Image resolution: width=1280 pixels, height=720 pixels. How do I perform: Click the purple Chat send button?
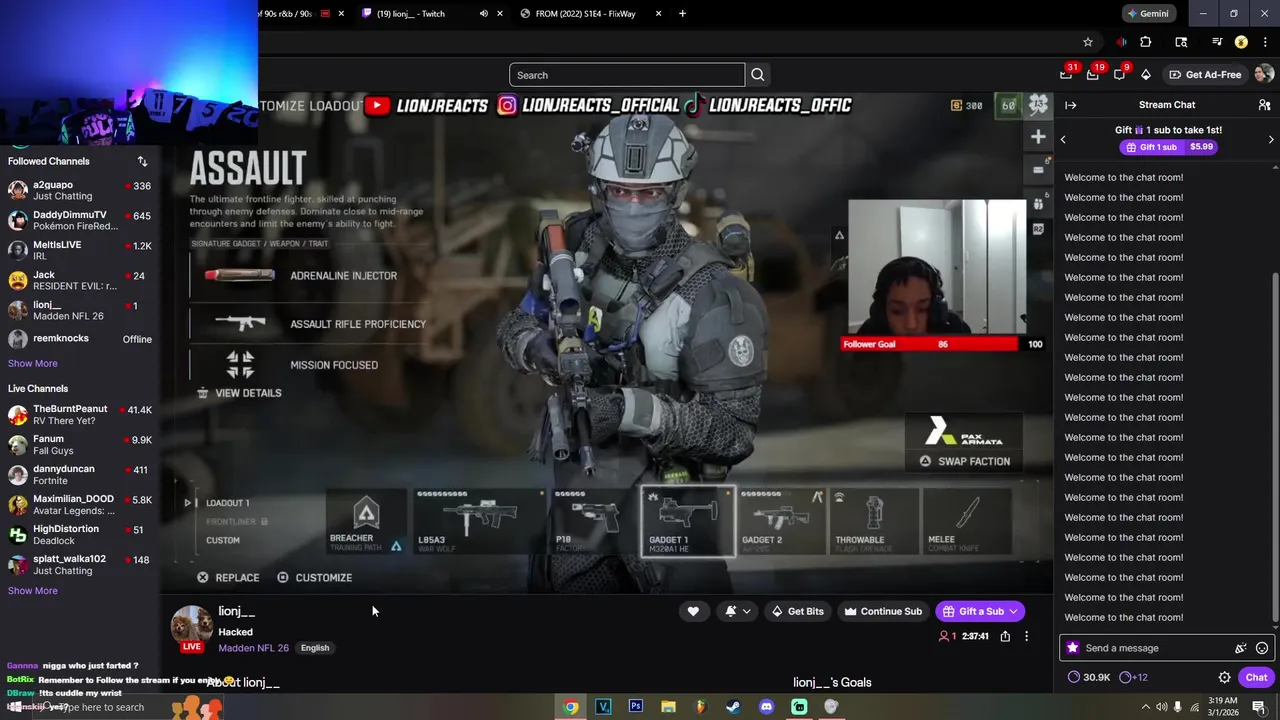[1256, 677]
